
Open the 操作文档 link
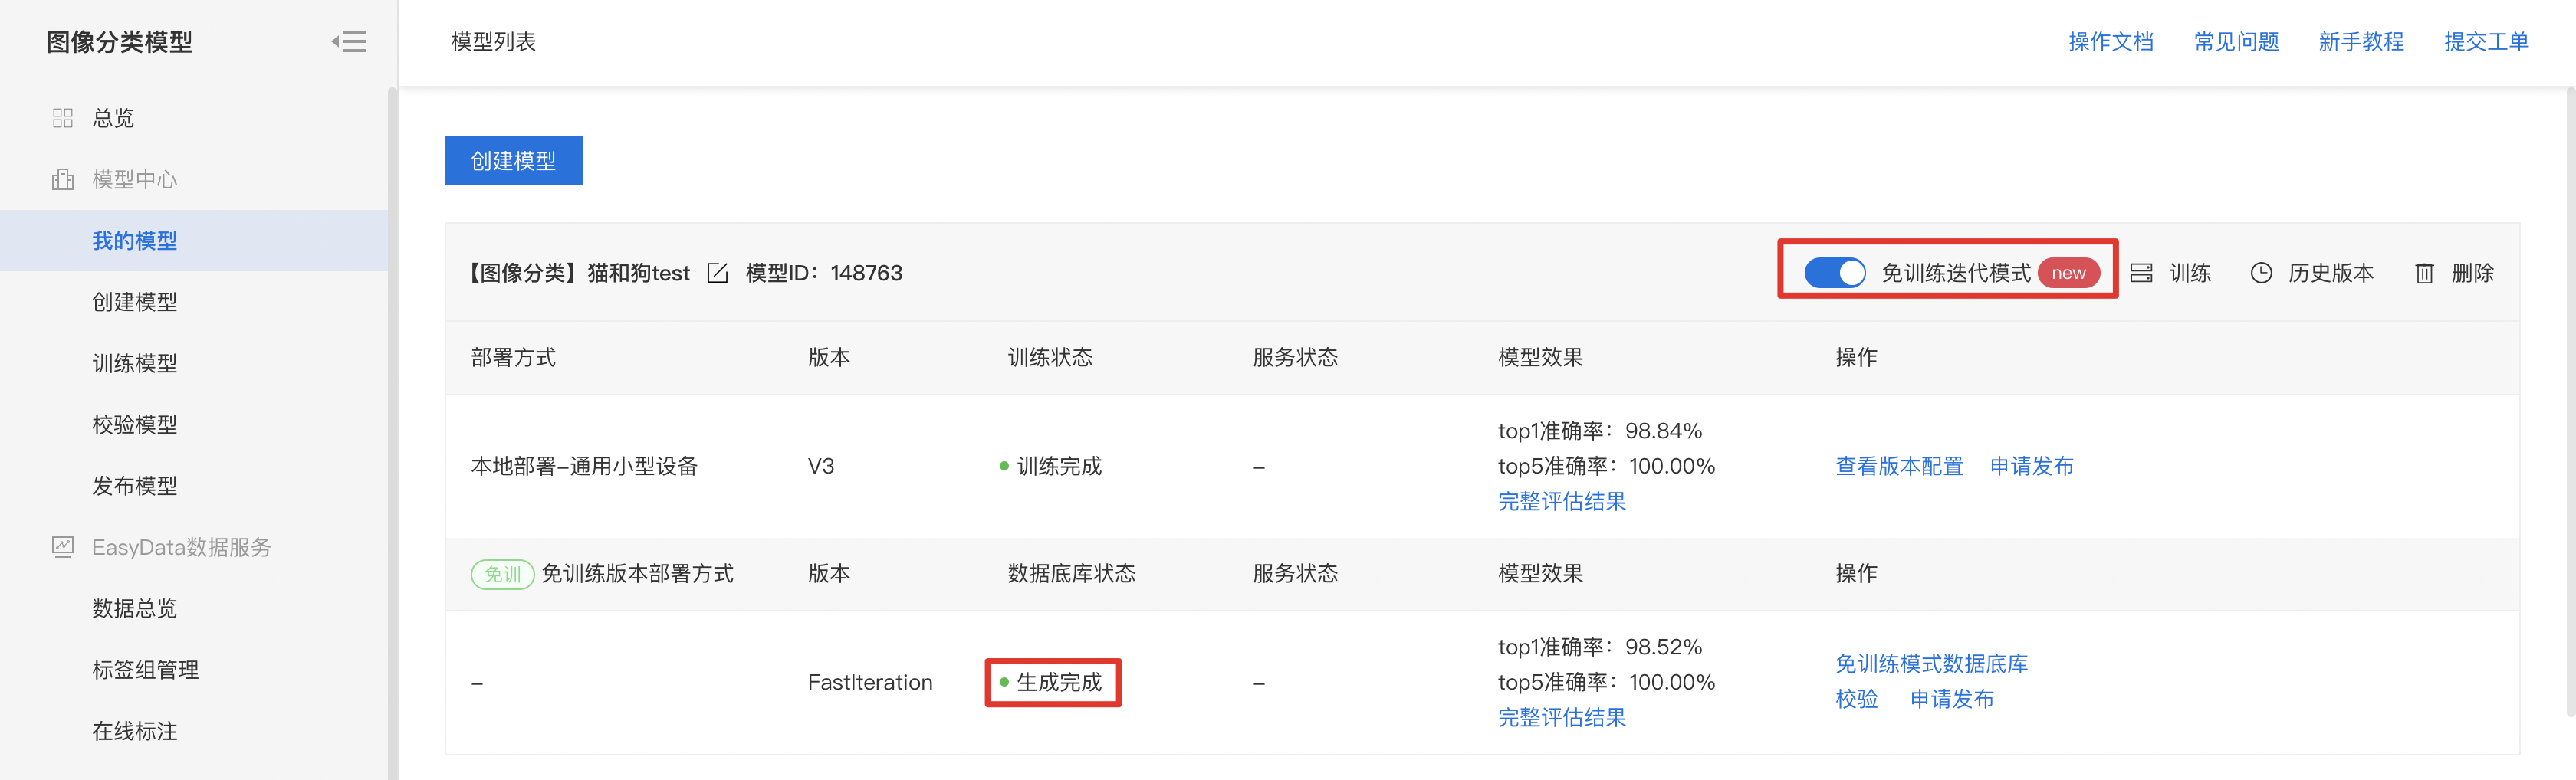coord(2111,42)
